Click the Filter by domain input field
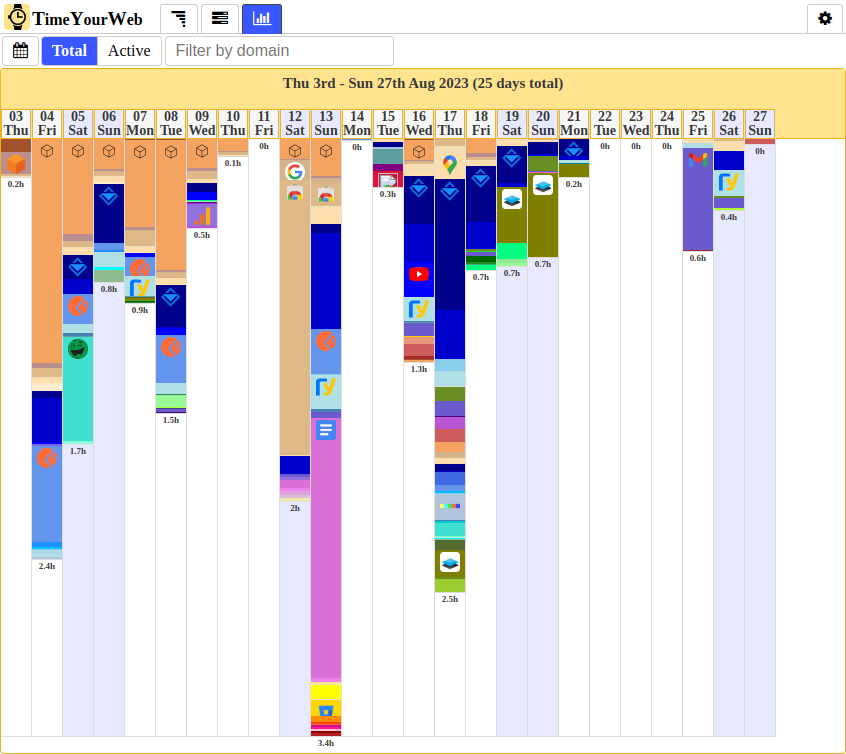Screen dimensions: 846x754 tap(280, 50)
